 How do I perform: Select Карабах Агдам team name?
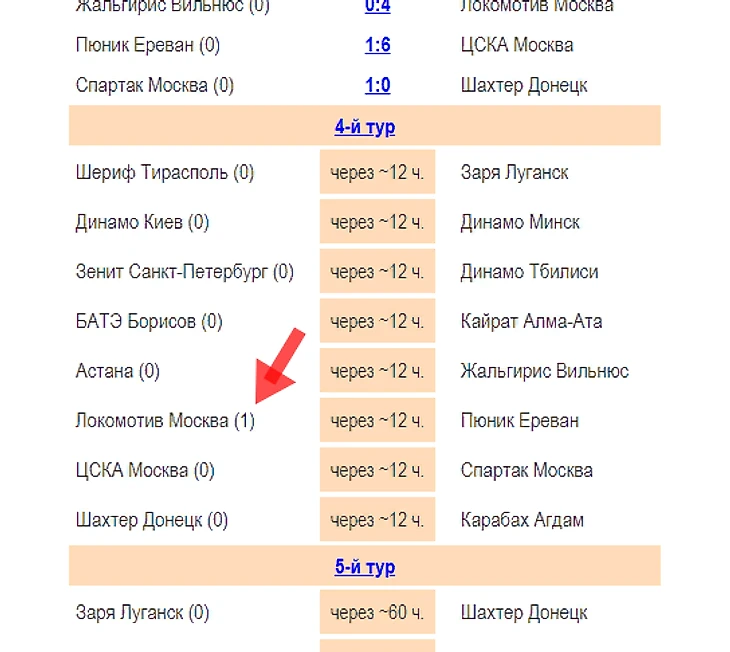(x=522, y=520)
